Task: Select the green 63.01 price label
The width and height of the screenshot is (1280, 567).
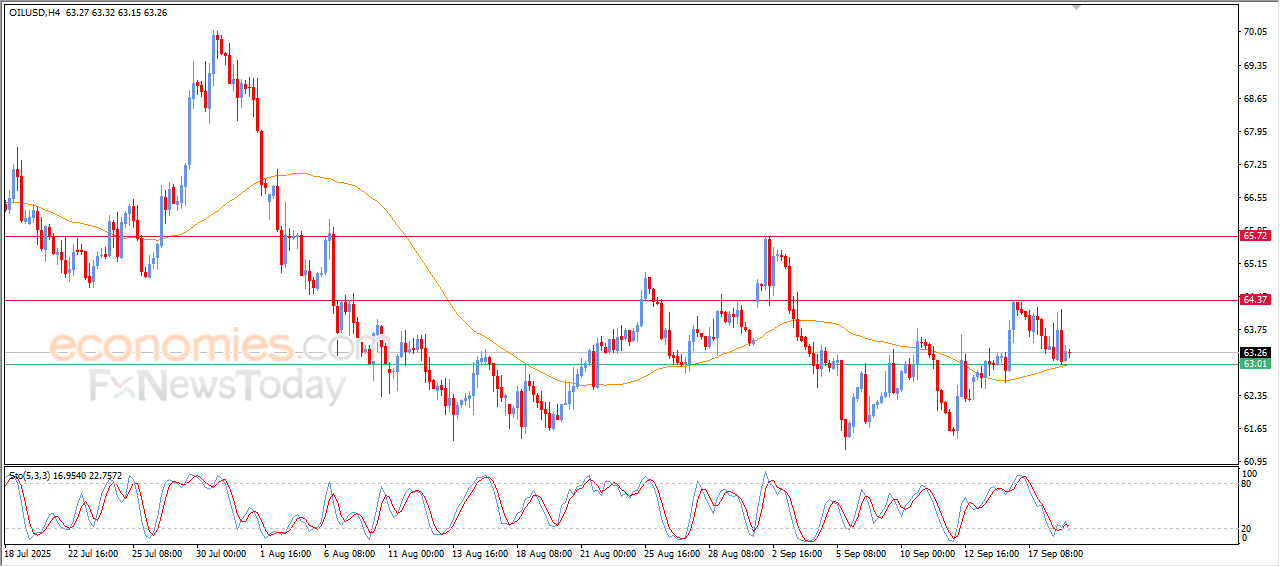Action: pyautogui.click(x=1254, y=364)
